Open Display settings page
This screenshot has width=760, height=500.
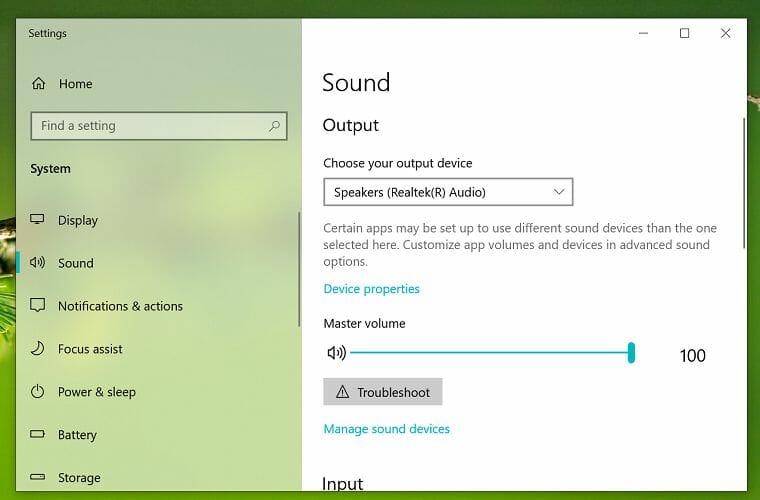[x=158, y=220]
